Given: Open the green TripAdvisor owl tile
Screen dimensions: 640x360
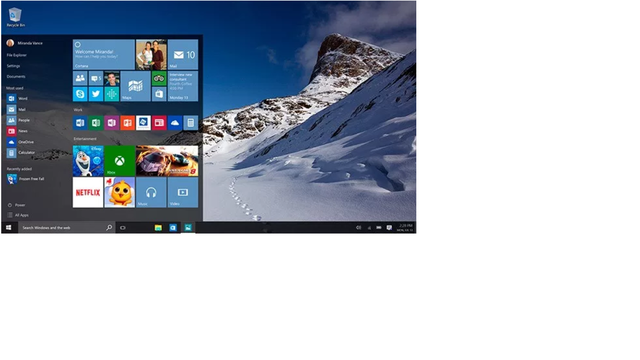Looking at the screenshot, I should click(159, 78).
